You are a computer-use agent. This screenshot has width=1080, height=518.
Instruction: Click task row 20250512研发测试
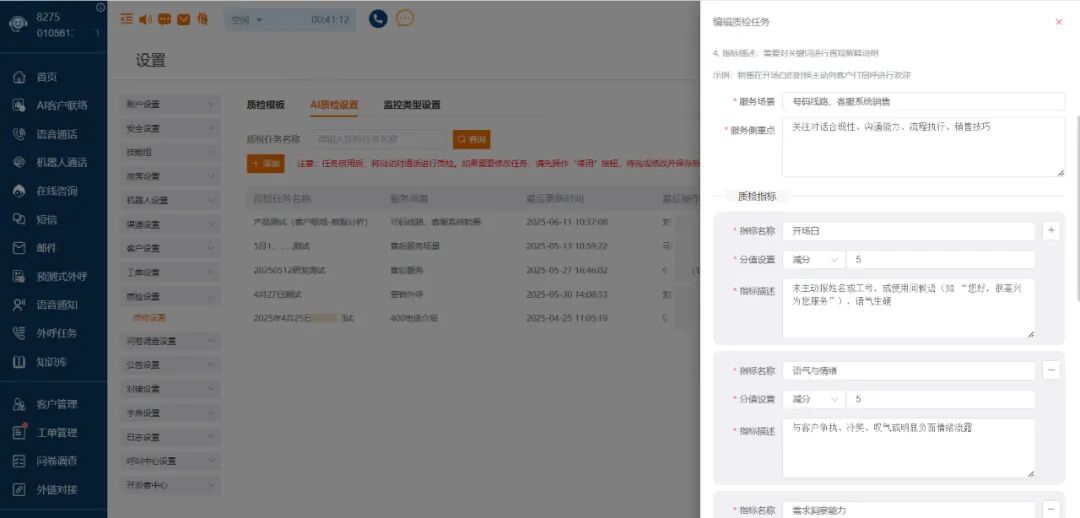click(472, 270)
